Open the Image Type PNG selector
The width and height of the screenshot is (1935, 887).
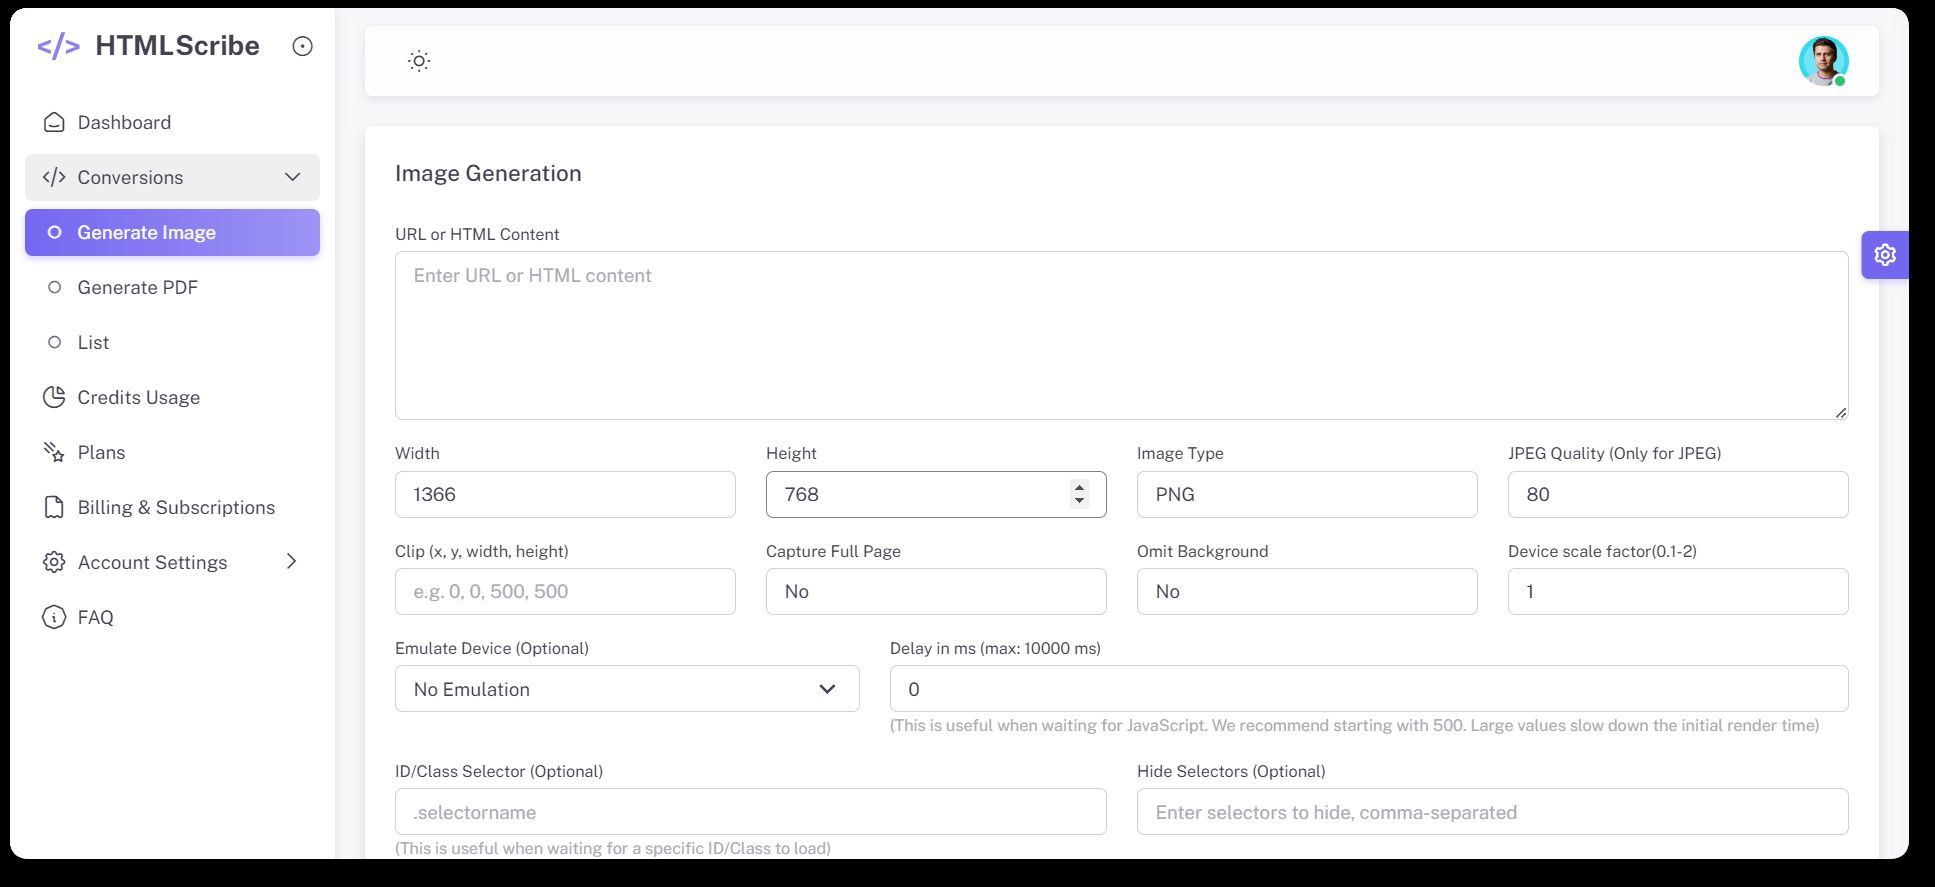tap(1306, 494)
